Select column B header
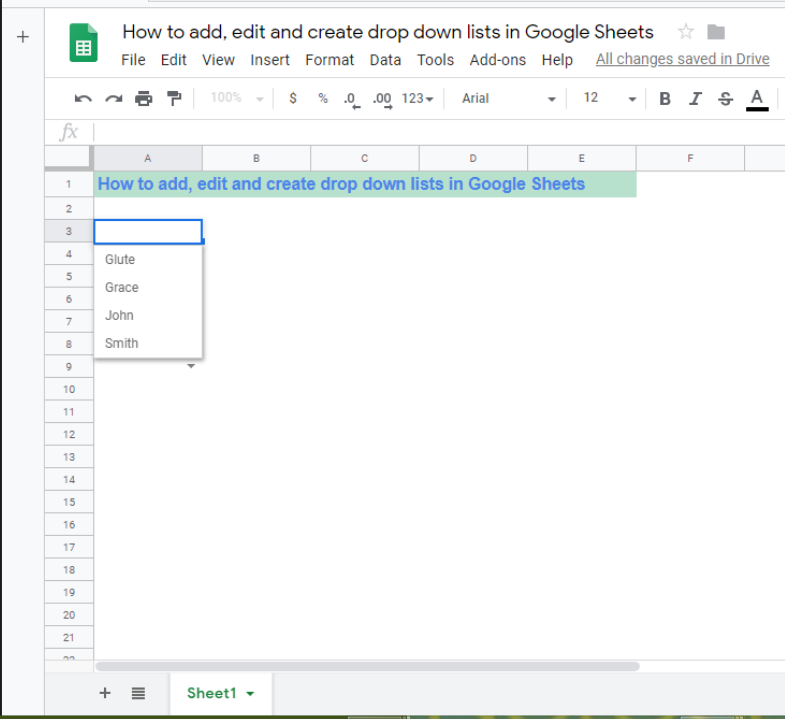The width and height of the screenshot is (791, 721). [x=256, y=158]
